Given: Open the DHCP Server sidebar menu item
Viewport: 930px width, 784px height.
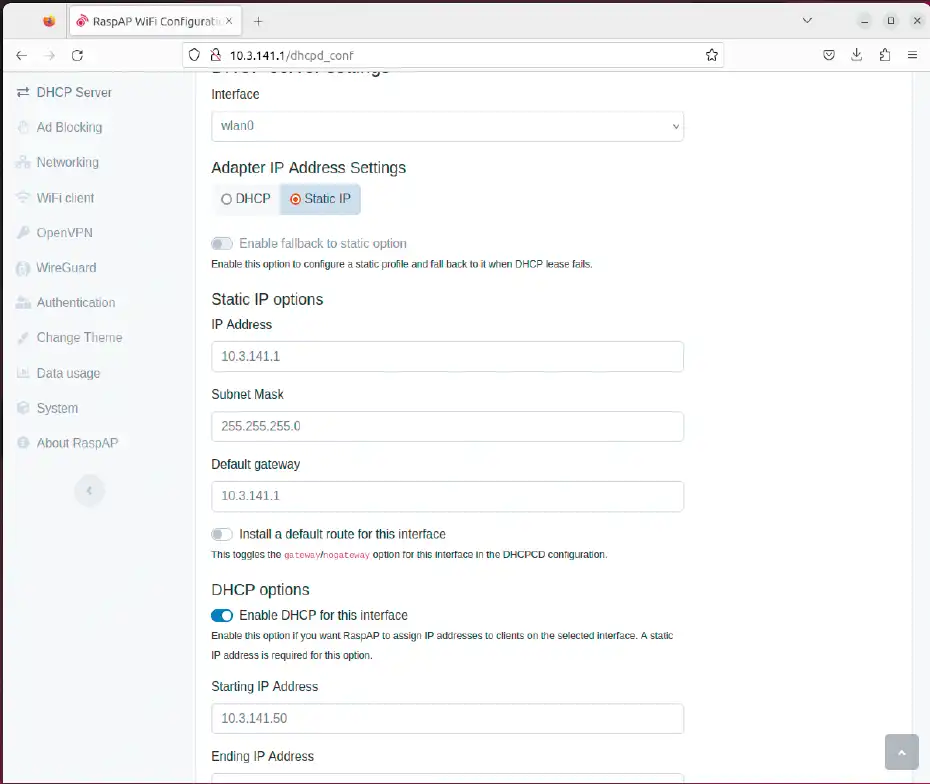Looking at the screenshot, I should click(x=74, y=93).
